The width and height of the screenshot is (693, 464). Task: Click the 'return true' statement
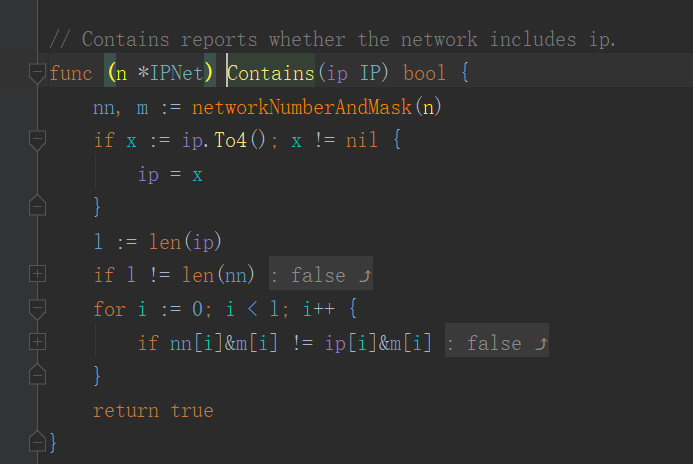pos(153,411)
